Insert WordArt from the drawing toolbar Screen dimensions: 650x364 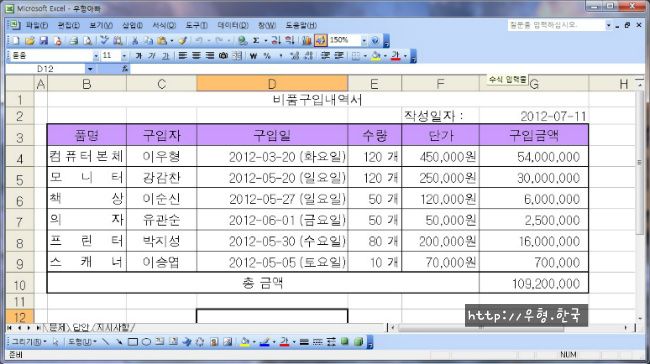187,342
